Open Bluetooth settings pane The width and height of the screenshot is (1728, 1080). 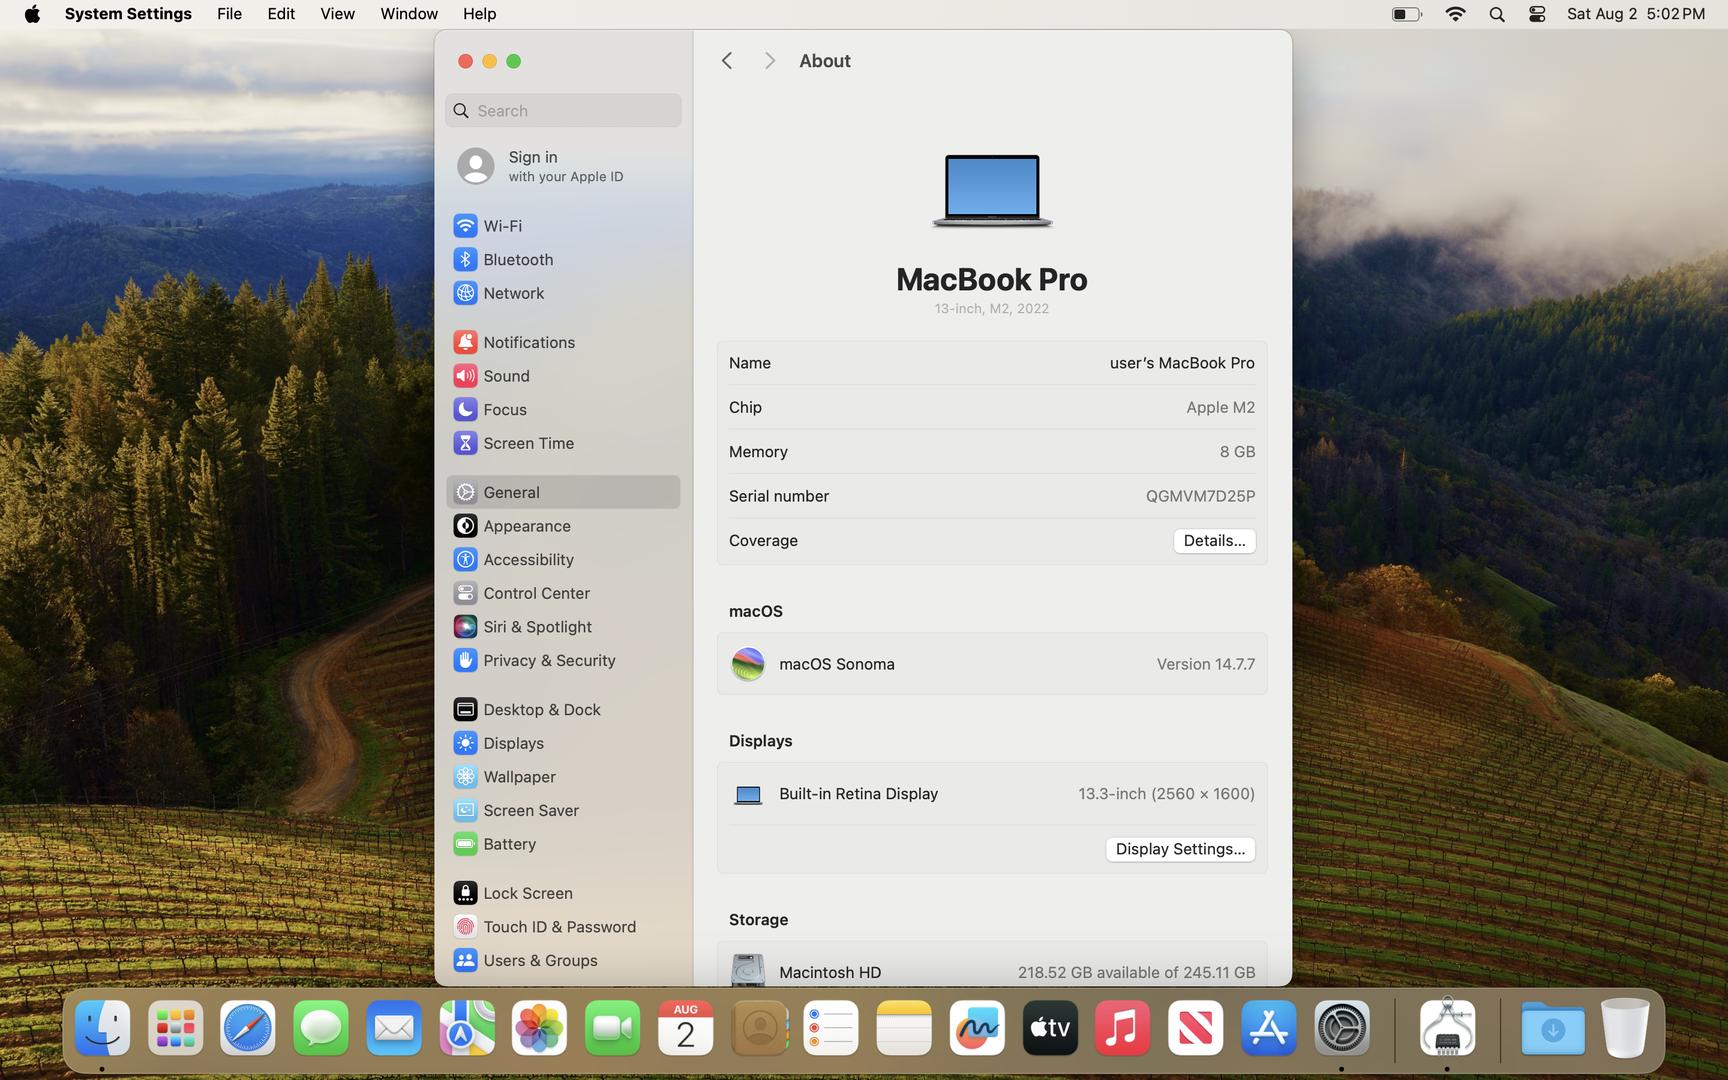(563, 259)
